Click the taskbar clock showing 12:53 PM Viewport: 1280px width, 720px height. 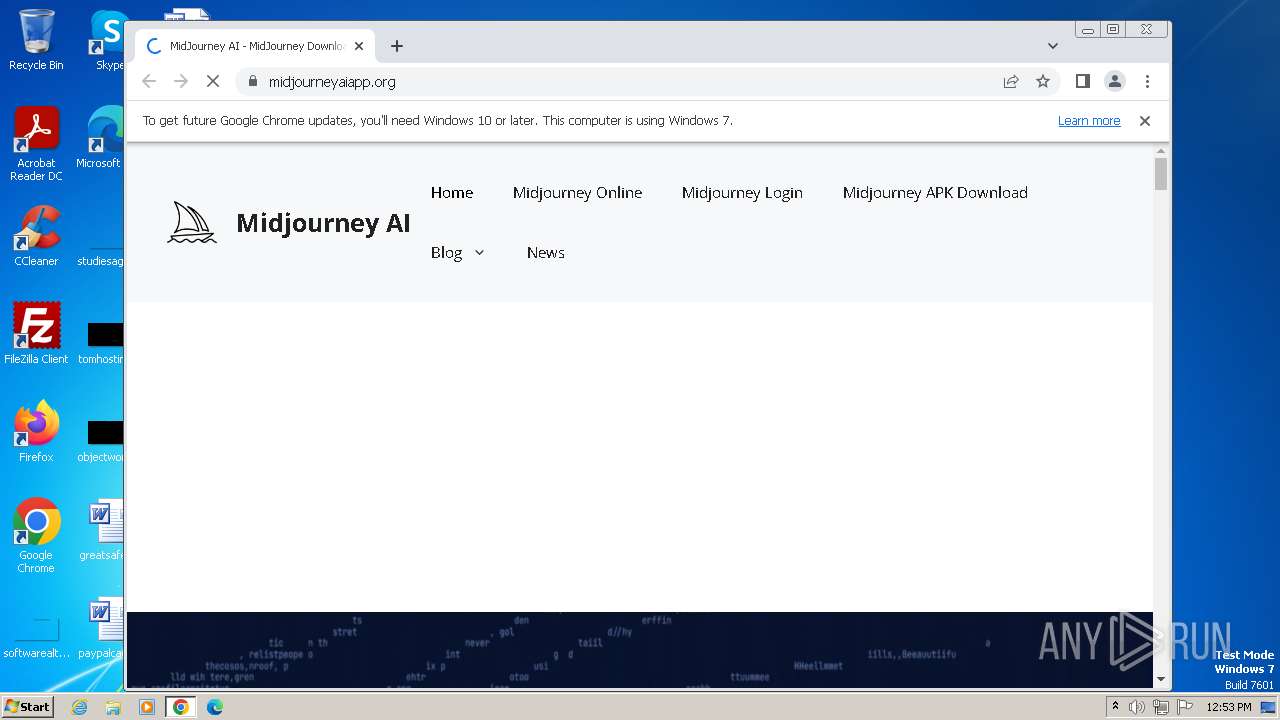1229,707
